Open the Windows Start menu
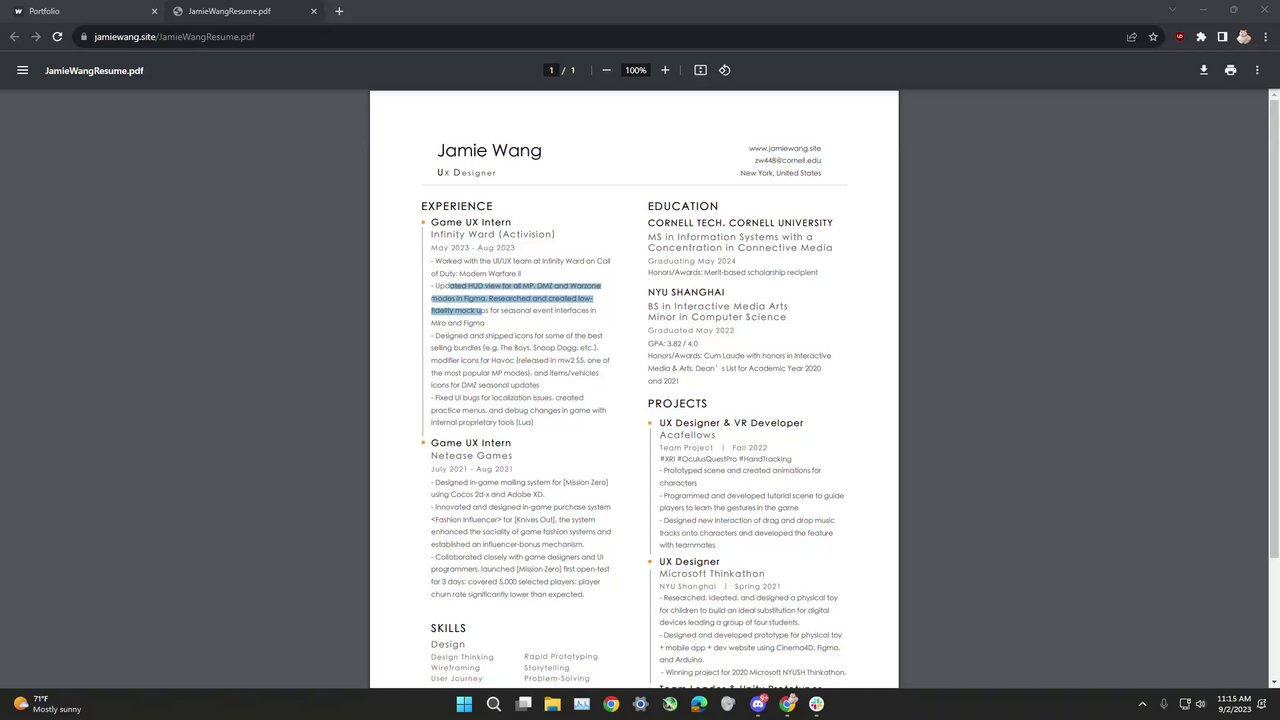The height and width of the screenshot is (720, 1280). (x=464, y=704)
